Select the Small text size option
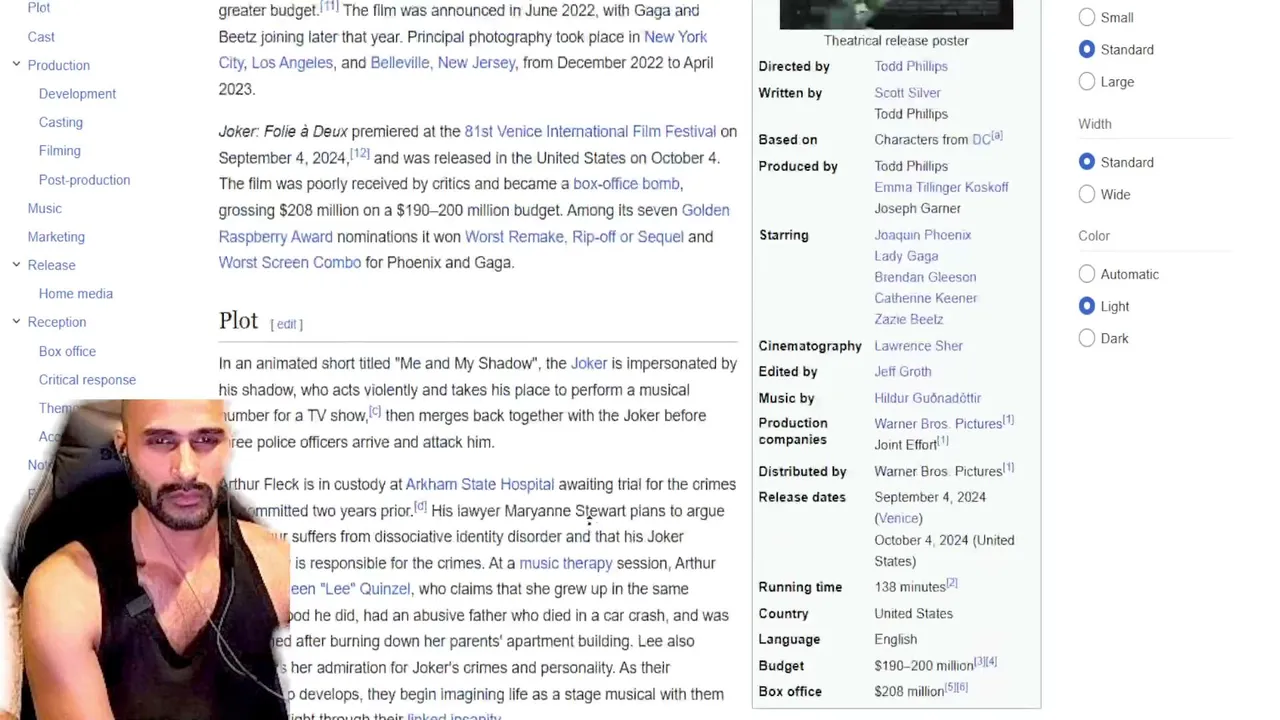 click(1087, 17)
